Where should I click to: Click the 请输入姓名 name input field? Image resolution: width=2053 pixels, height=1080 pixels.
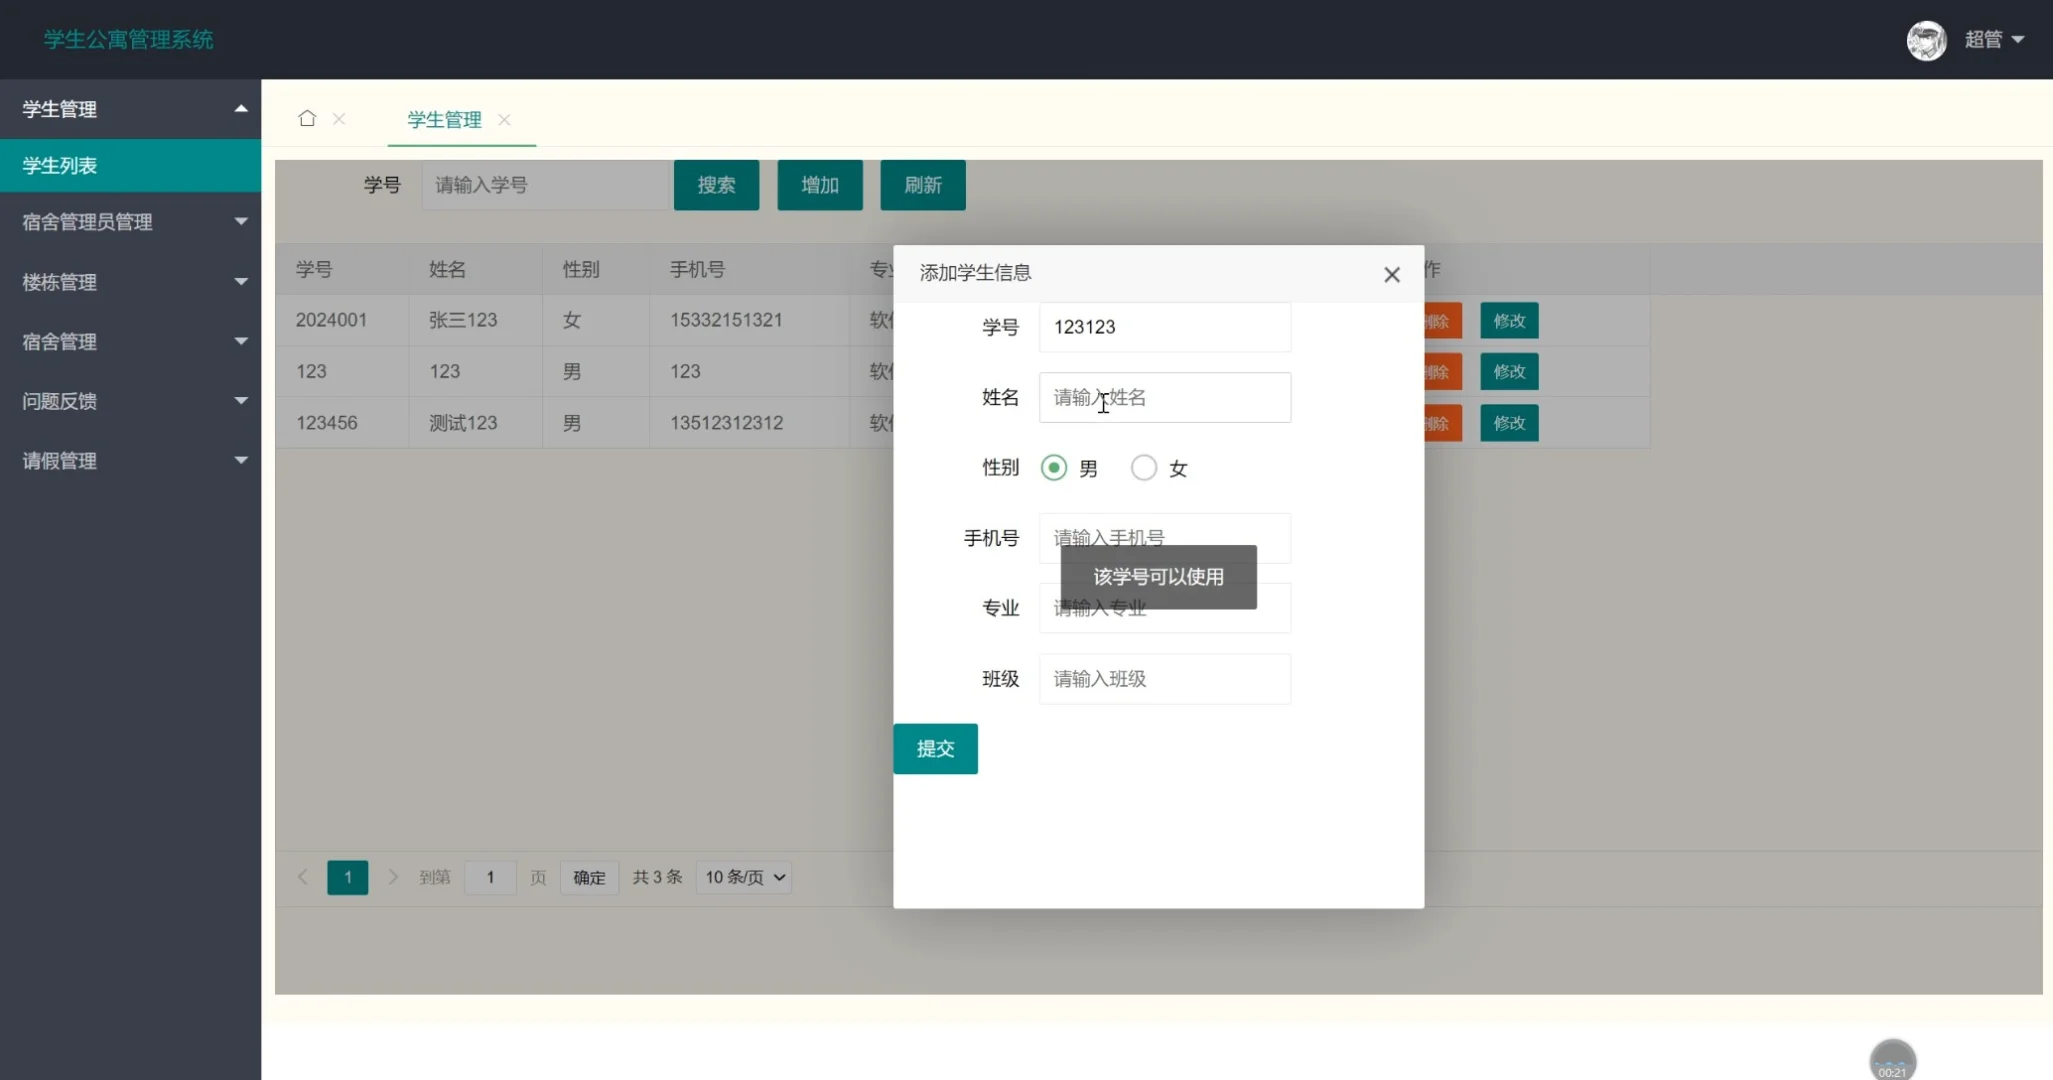tap(1164, 397)
